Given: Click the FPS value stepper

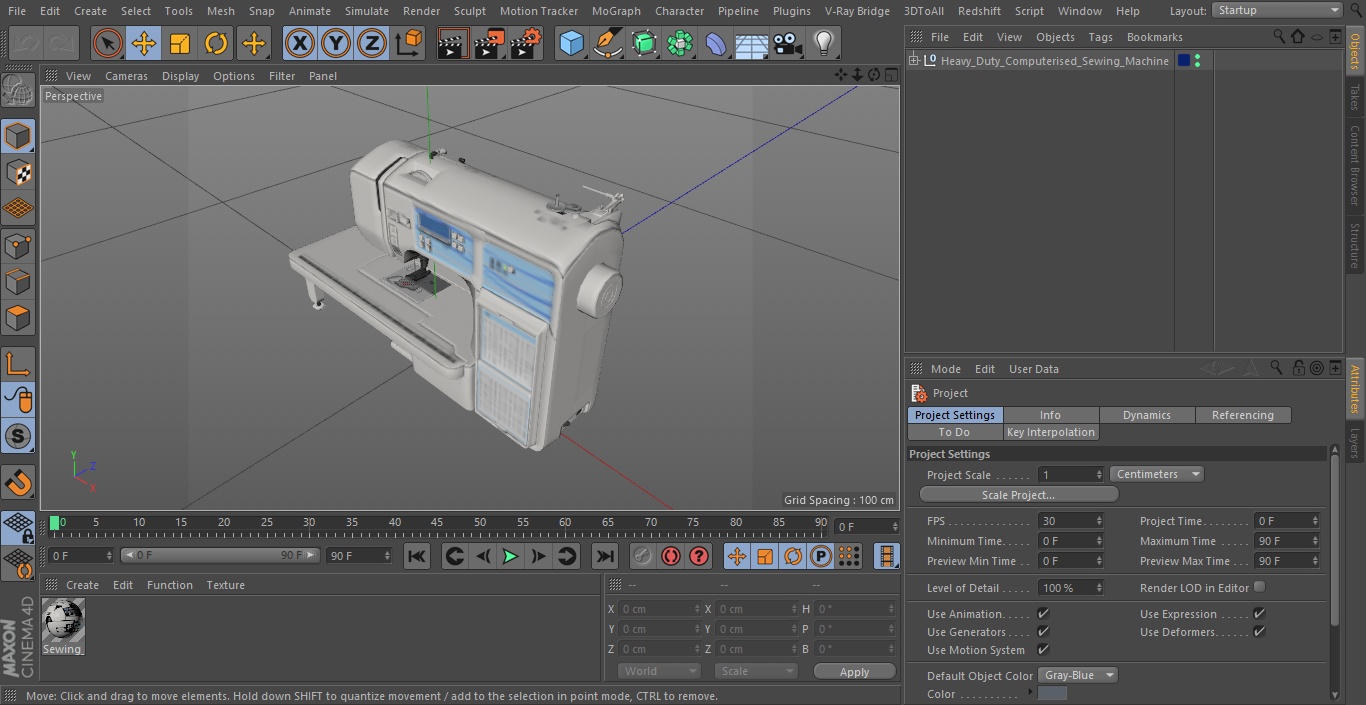Looking at the screenshot, I should [1099, 521].
